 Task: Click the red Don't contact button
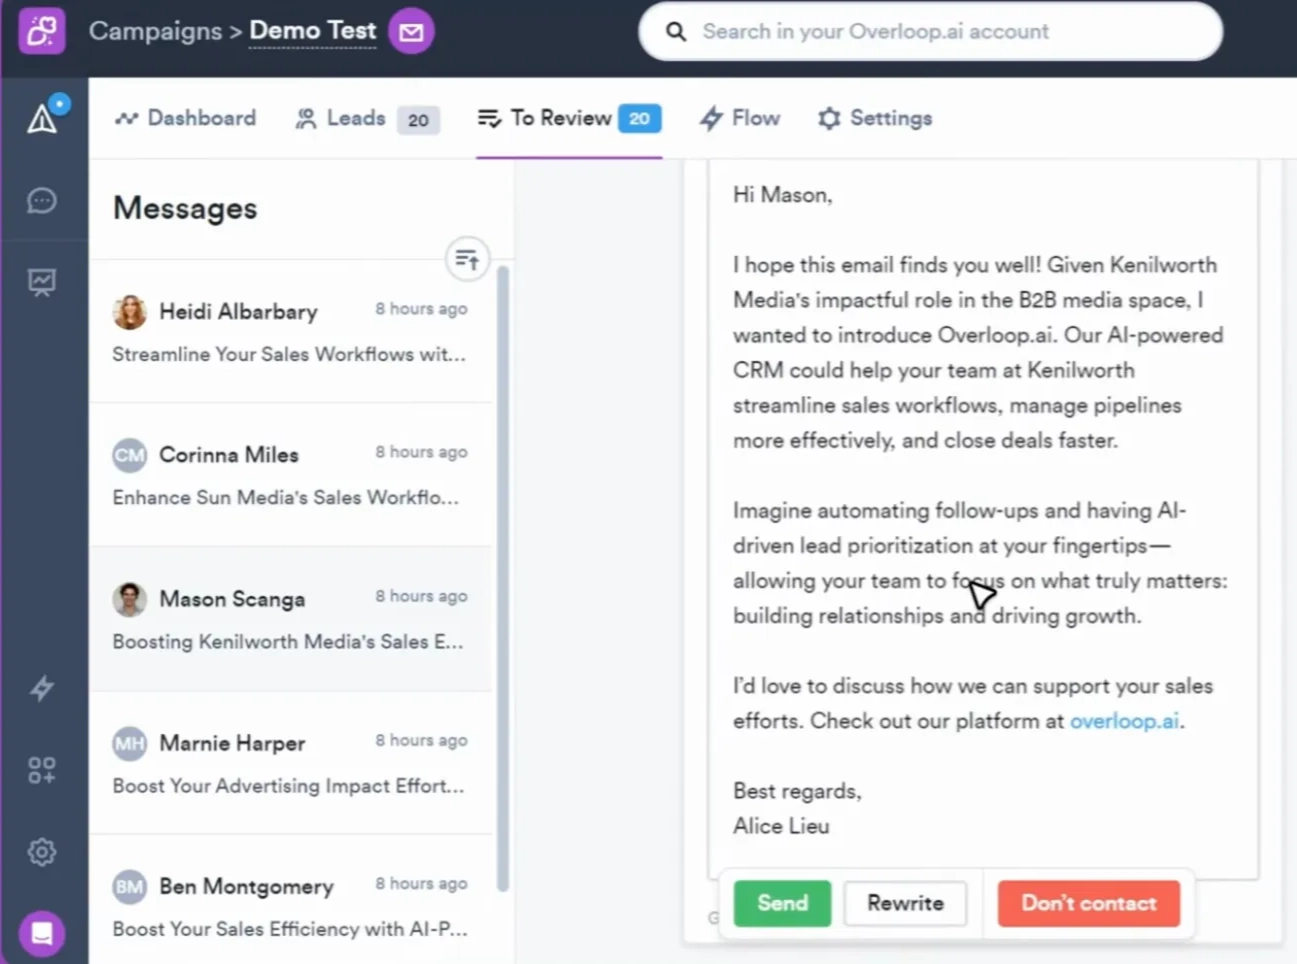click(x=1088, y=903)
